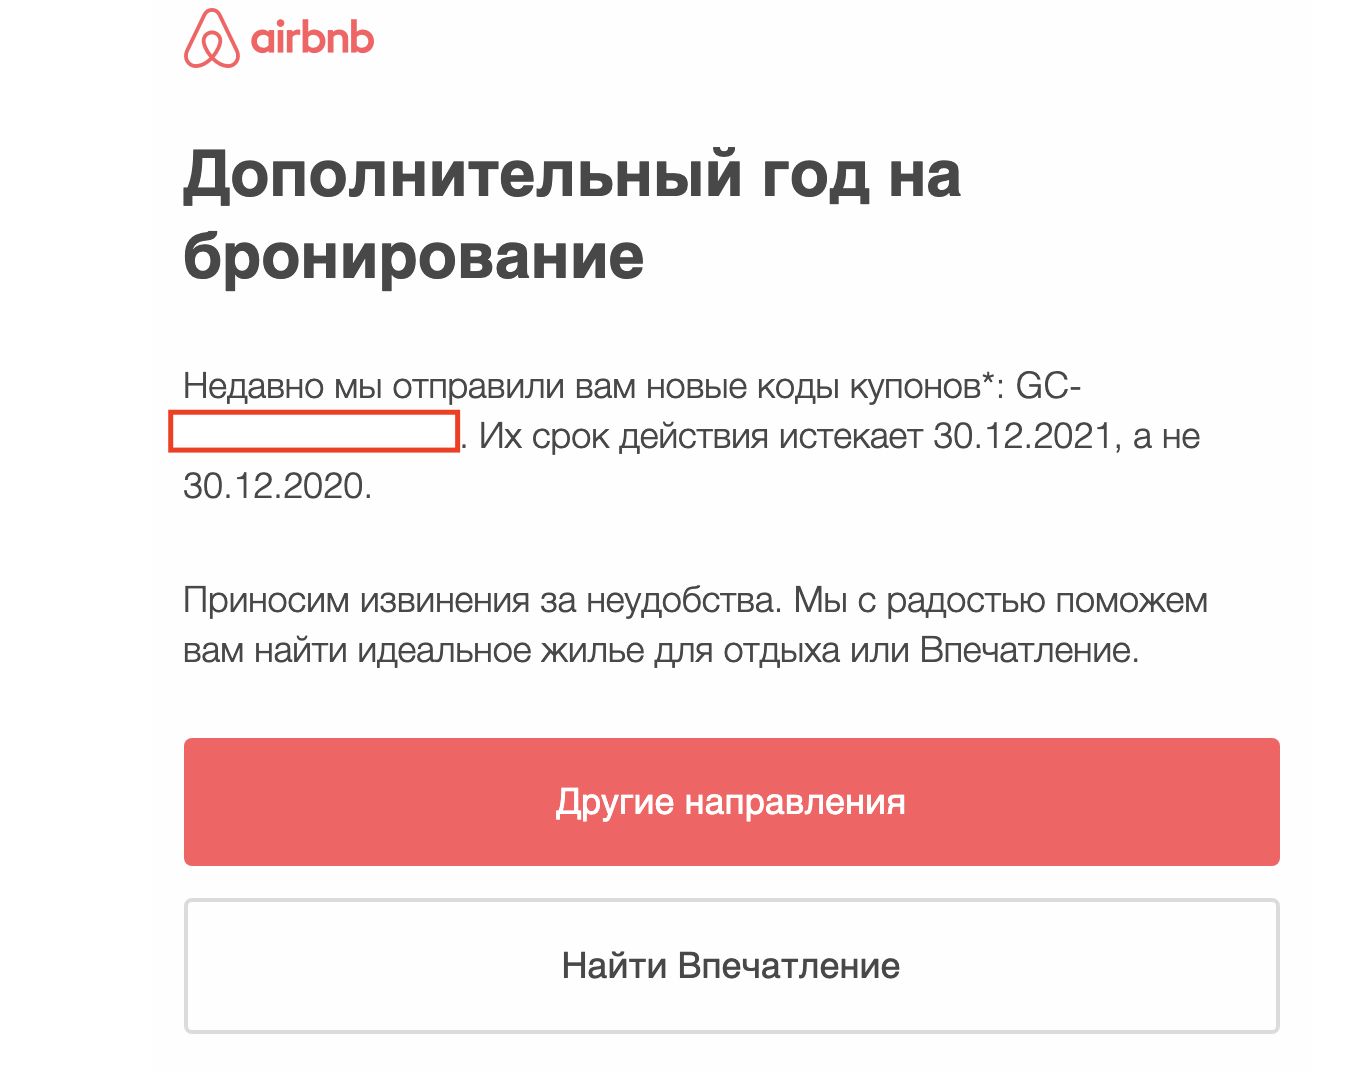The height and width of the screenshot is (1072, 1346).
Task: Click the heading word бронирование
Action: click(x=413, y=257)
